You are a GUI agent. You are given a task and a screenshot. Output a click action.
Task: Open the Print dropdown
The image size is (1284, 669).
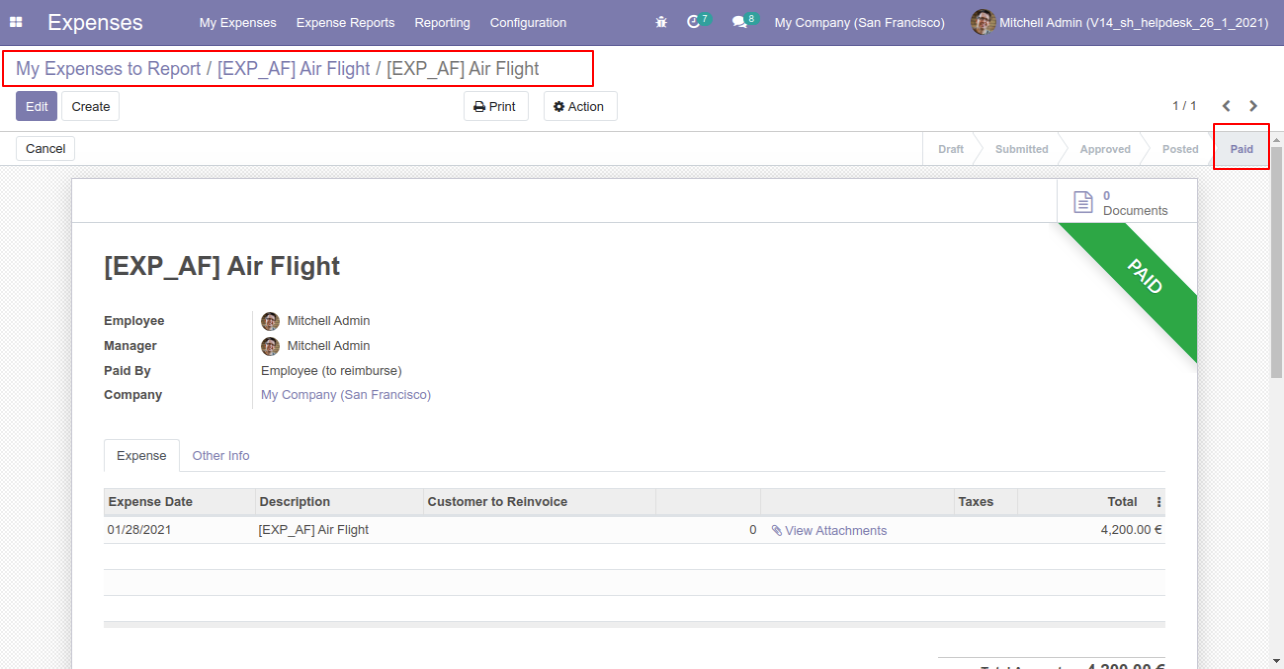coord(496,106)
